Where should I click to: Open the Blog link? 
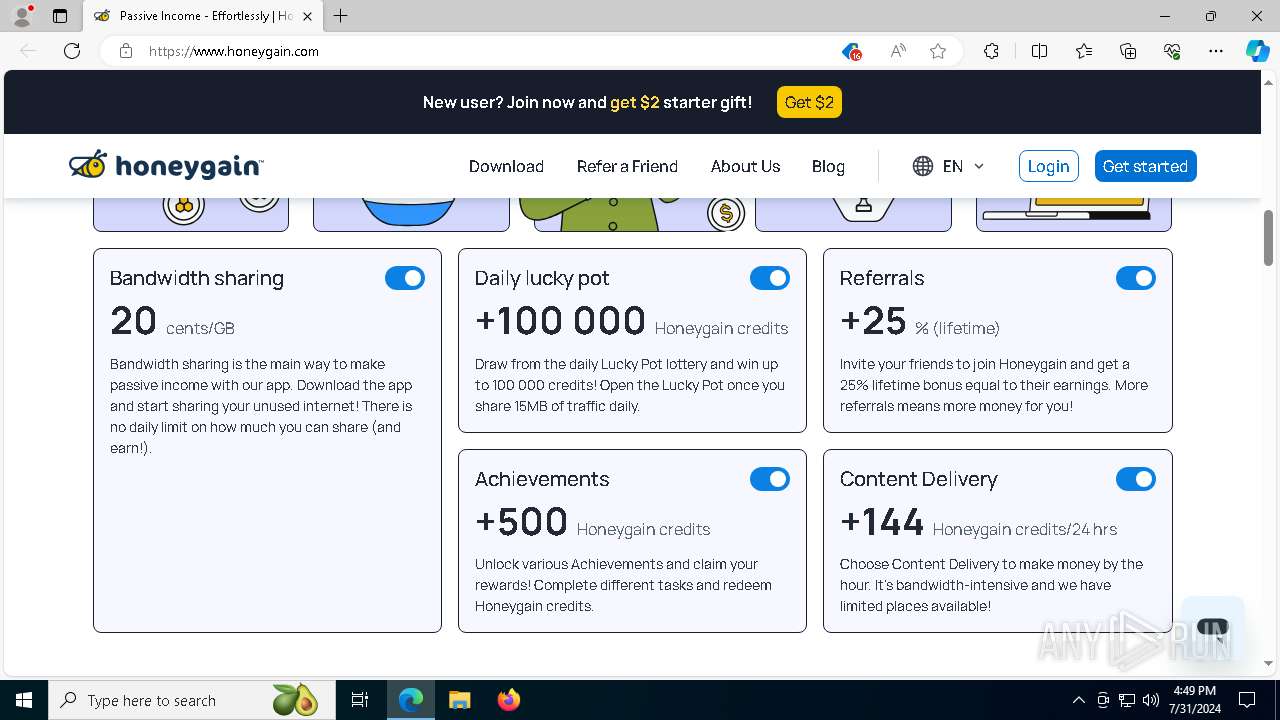[828, 166]
